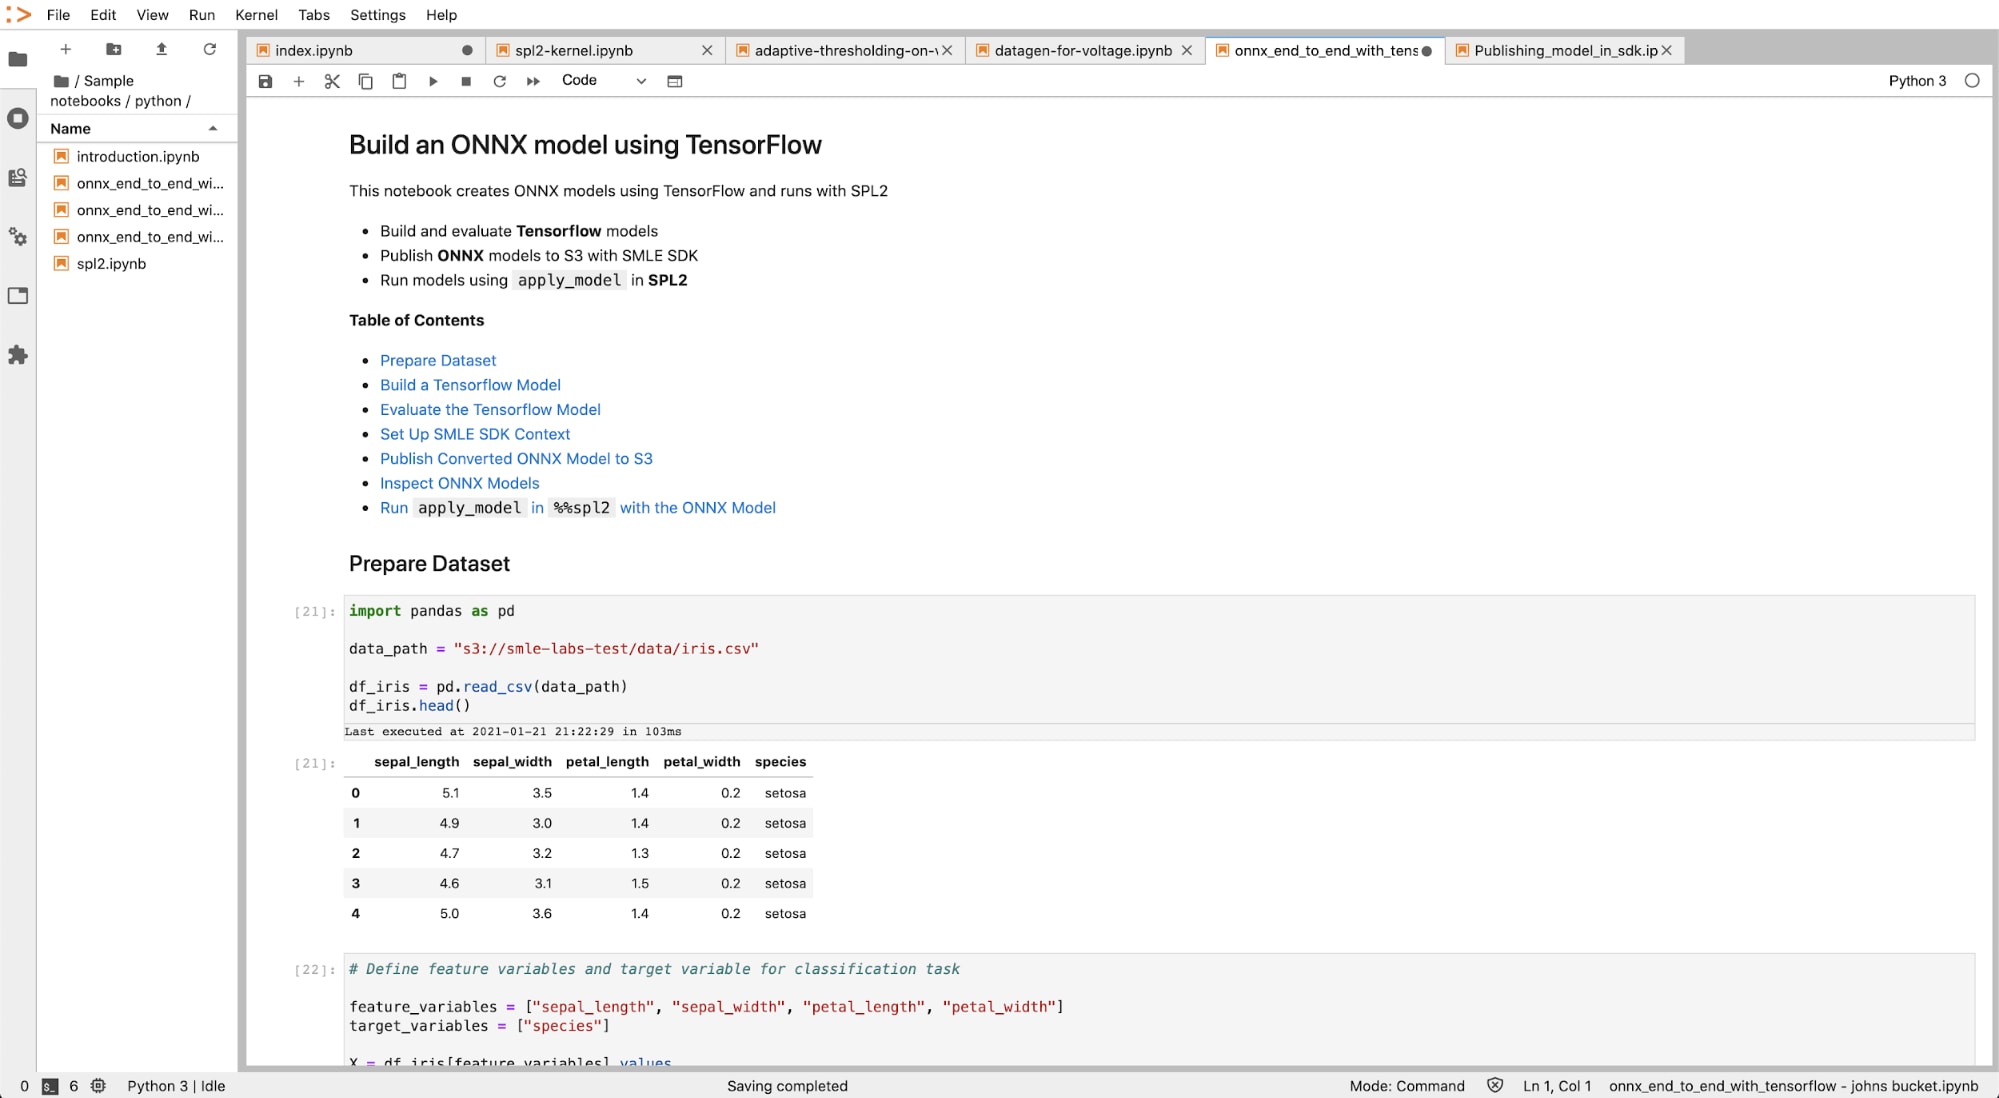1999x1098 pixels.
Task: Open the Edit menu
Action: 103,15
